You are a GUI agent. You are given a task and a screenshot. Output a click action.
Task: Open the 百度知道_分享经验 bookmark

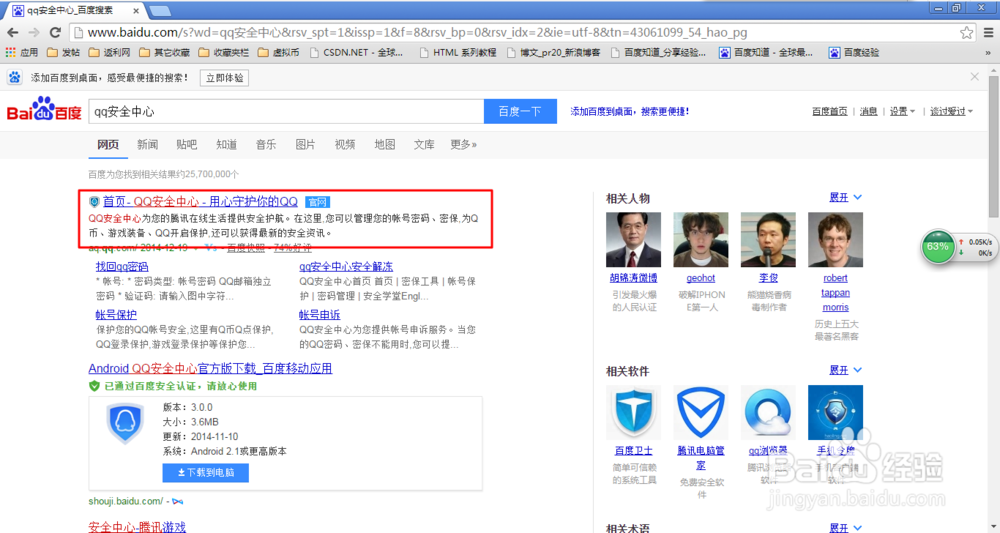pyautogui.click(x=658, y=52)
